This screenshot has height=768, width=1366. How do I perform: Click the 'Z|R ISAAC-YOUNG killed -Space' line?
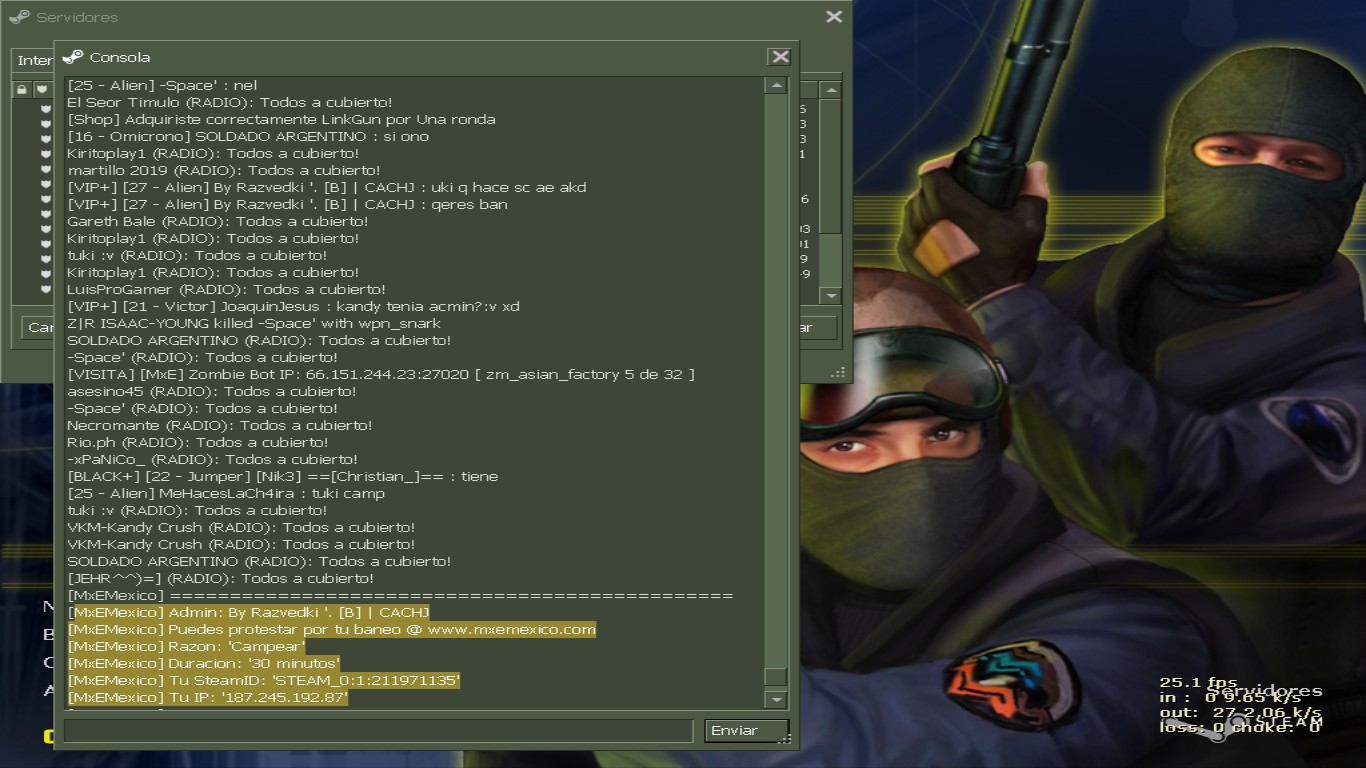coord(254,323)
